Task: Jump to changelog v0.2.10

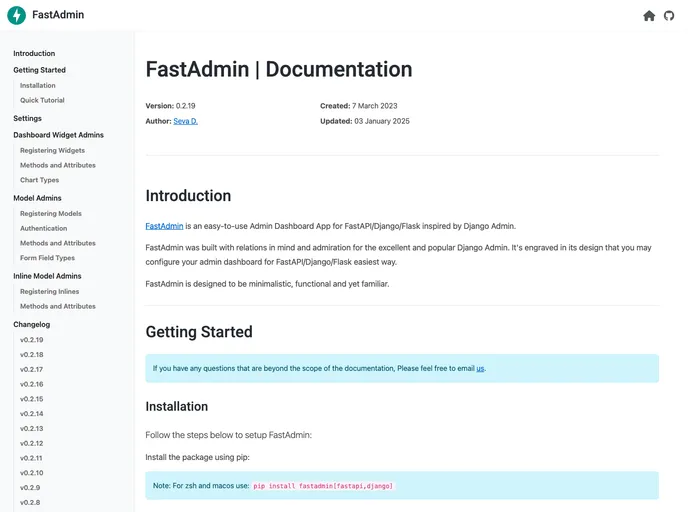Action: click(32, 473)
